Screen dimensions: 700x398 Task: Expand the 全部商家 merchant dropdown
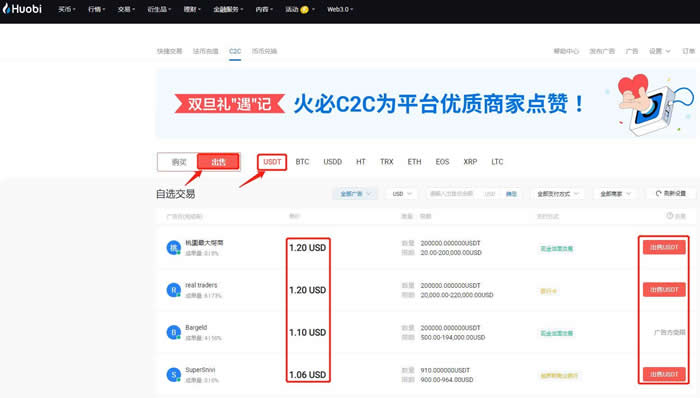615,194
